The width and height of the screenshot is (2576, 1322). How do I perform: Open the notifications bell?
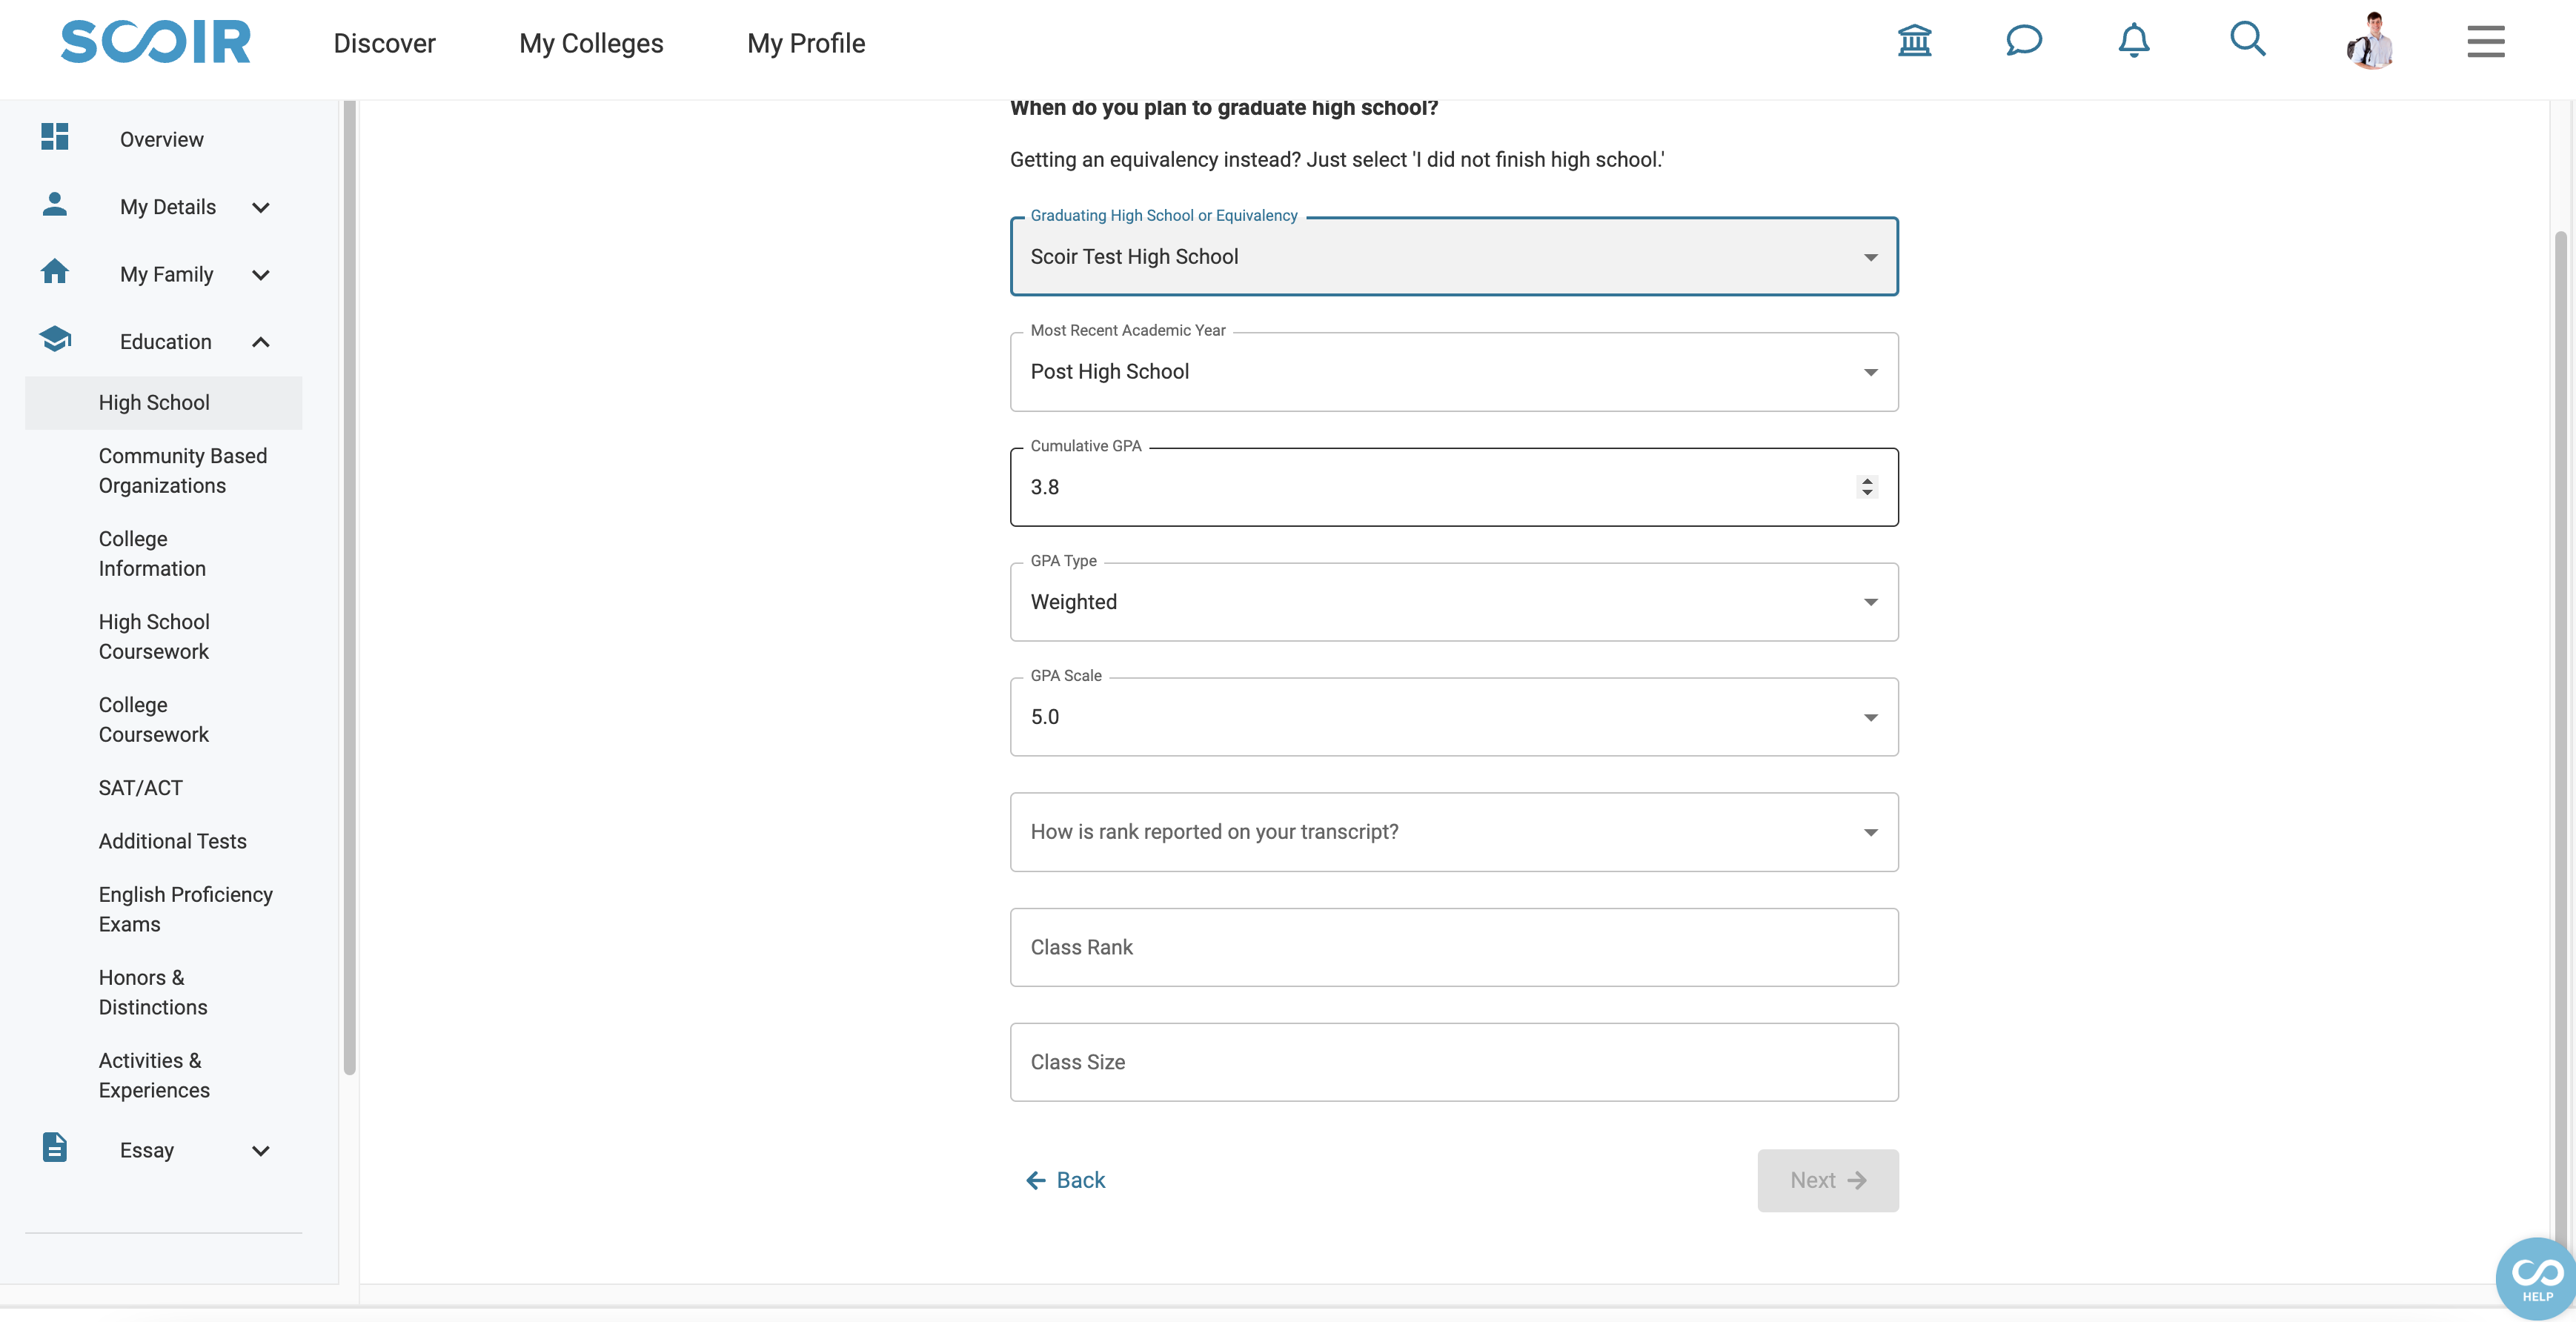click(2134, 41)
